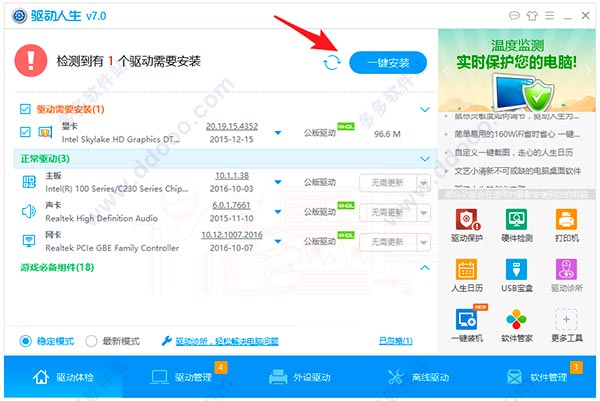Close the 驱动人生 window
The image size is (600, 401).
pos(585,15)
